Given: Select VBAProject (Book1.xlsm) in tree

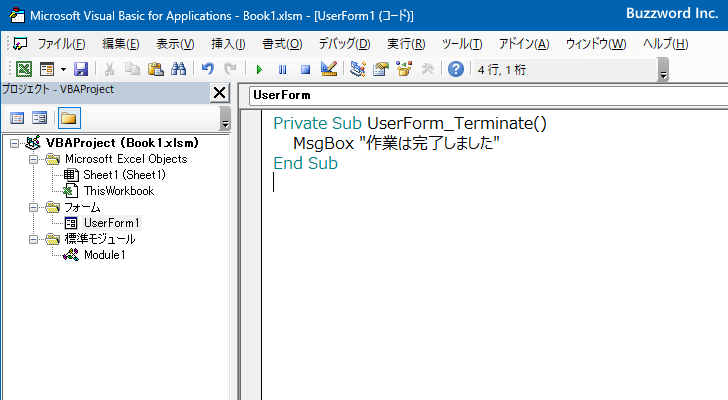Looking at the screenshot, I should (122, 143).
